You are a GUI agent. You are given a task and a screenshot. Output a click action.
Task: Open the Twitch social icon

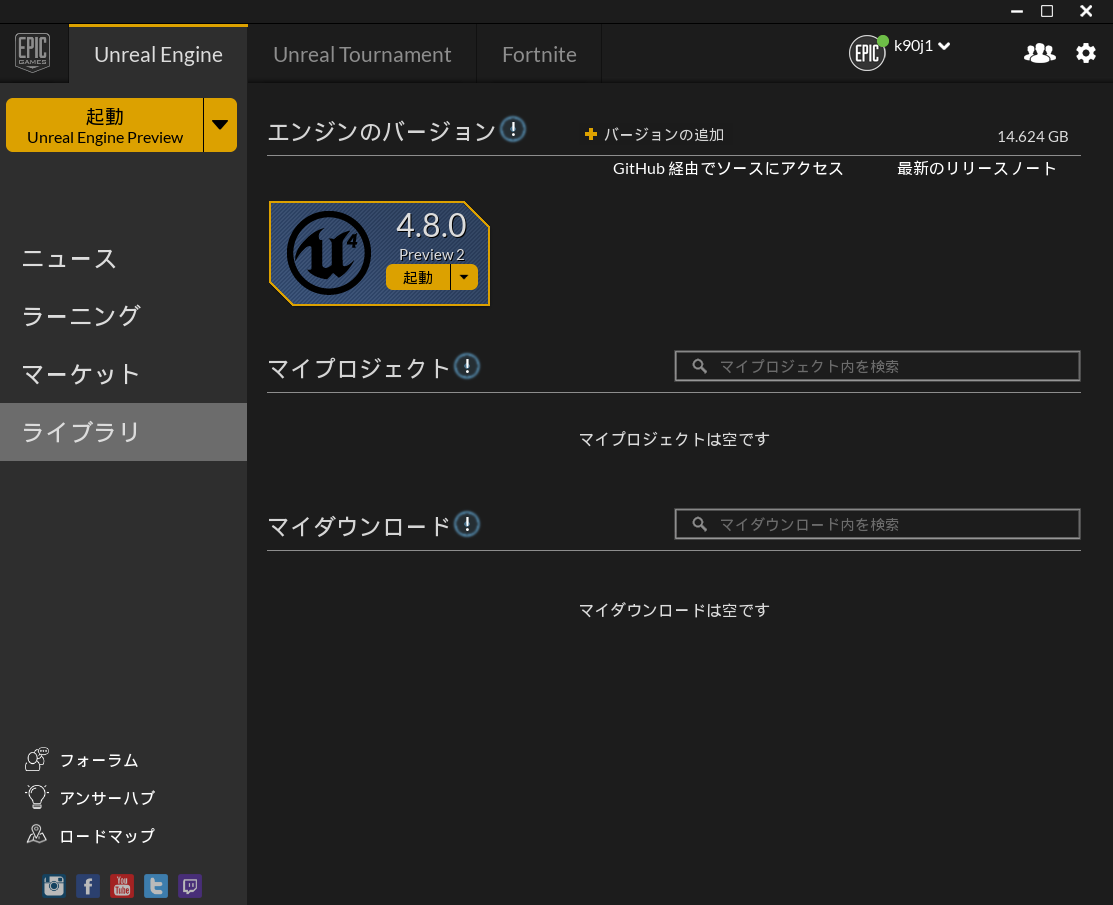(x=190, y=886)
